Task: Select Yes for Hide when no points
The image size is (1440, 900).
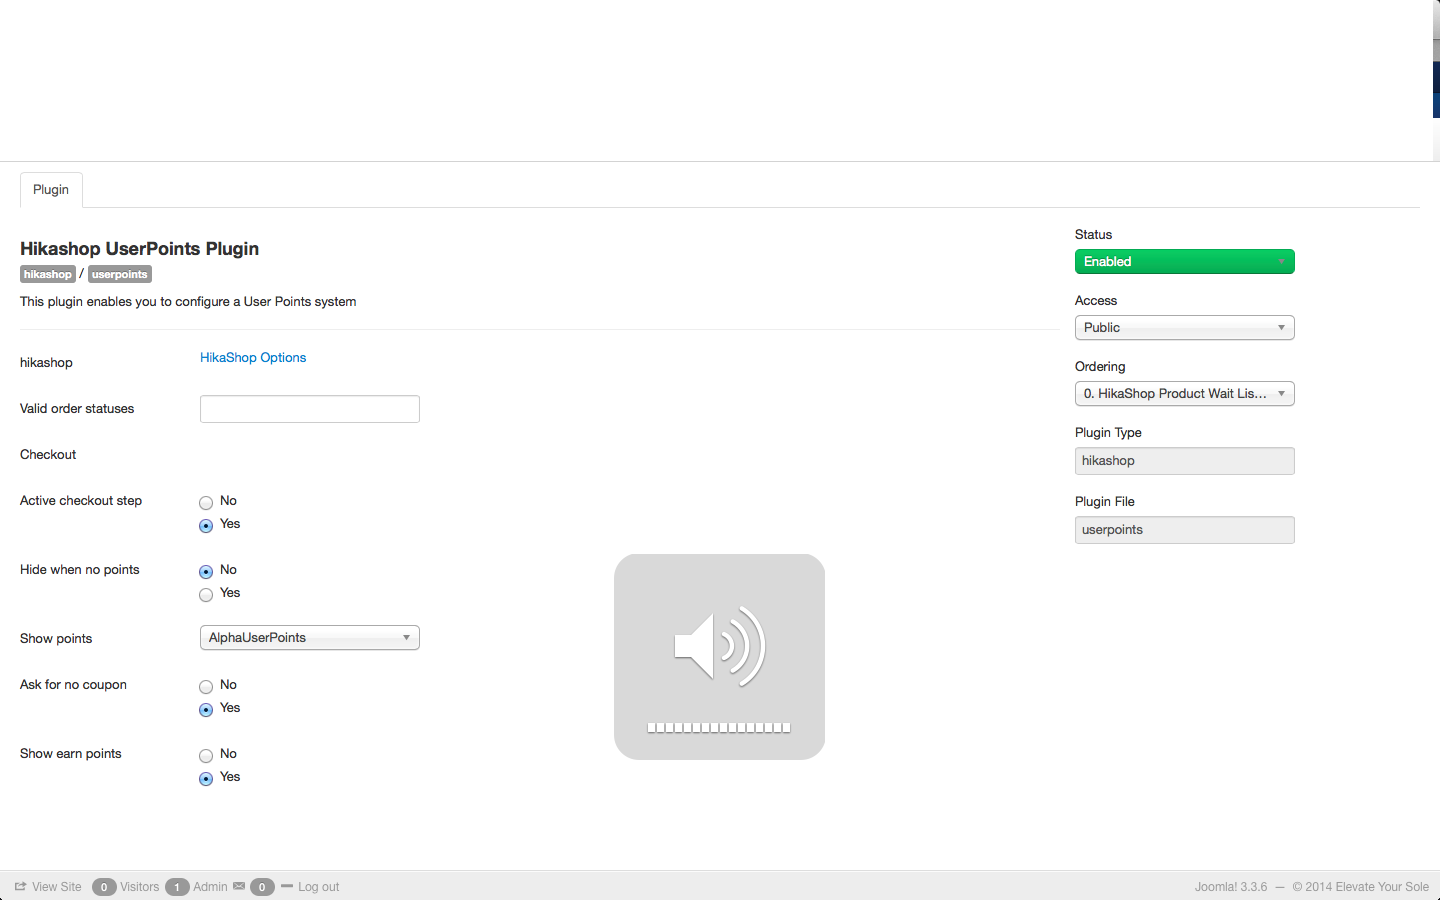Action: pos(206,594)
